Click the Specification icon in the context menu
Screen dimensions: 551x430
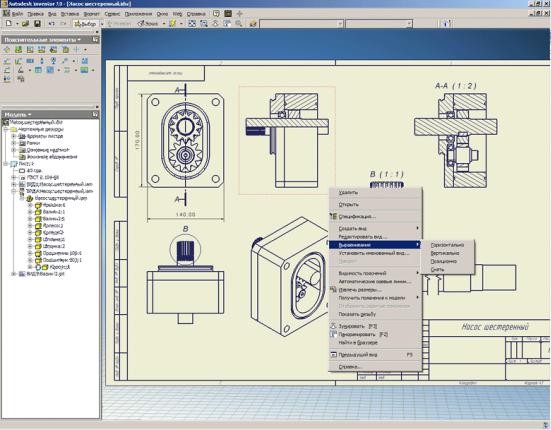pyautogui.click(x=333, y=216)
